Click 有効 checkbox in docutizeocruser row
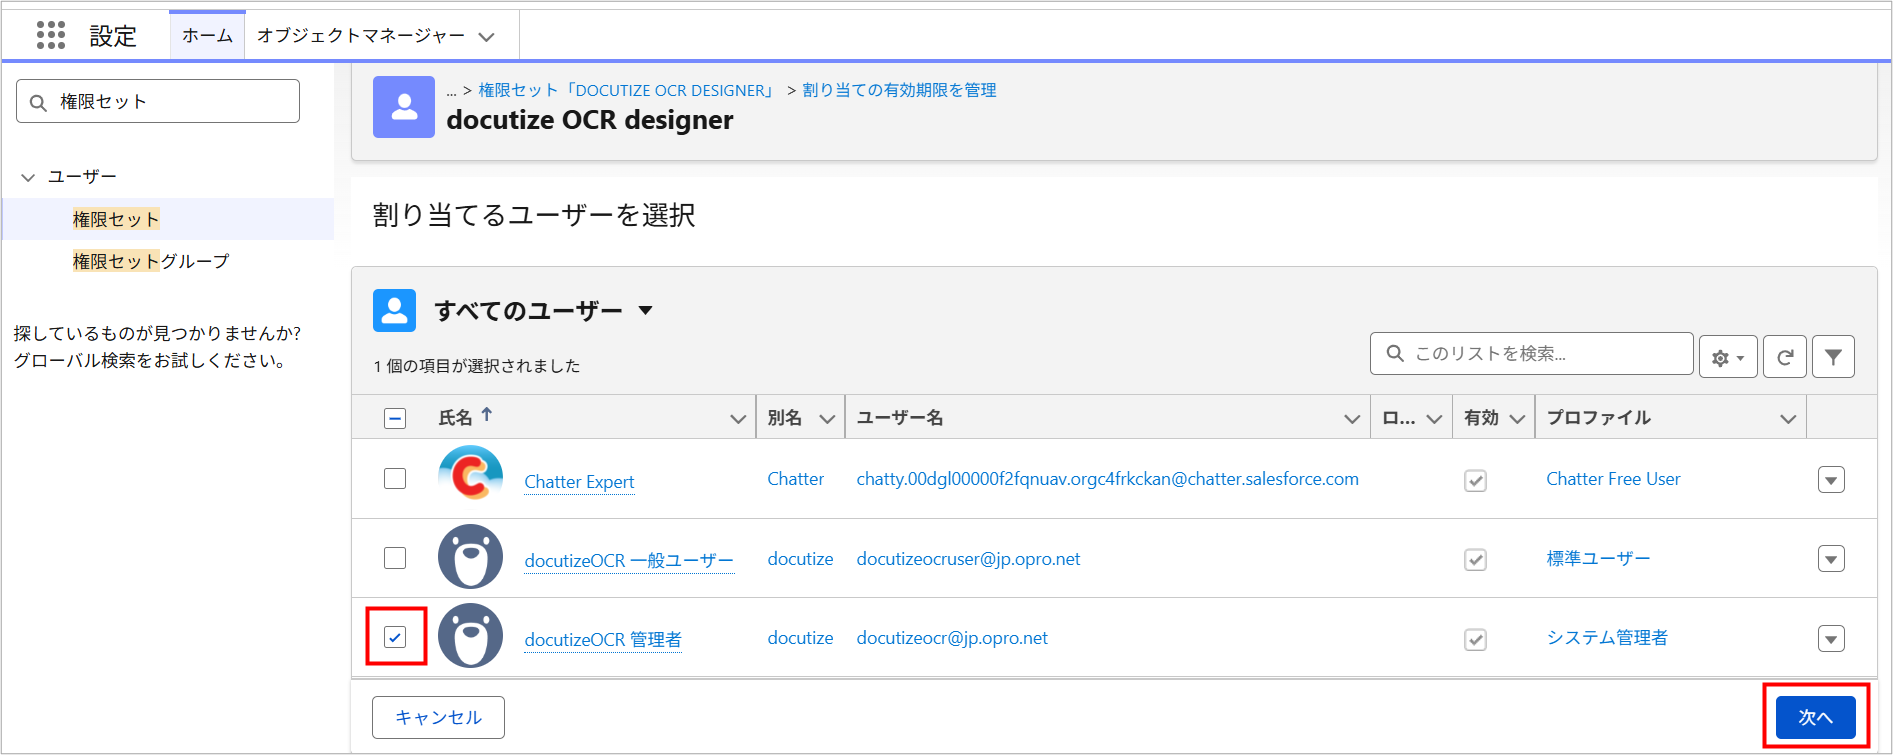Screen dimensions: 1893x755 point(1475,559)
